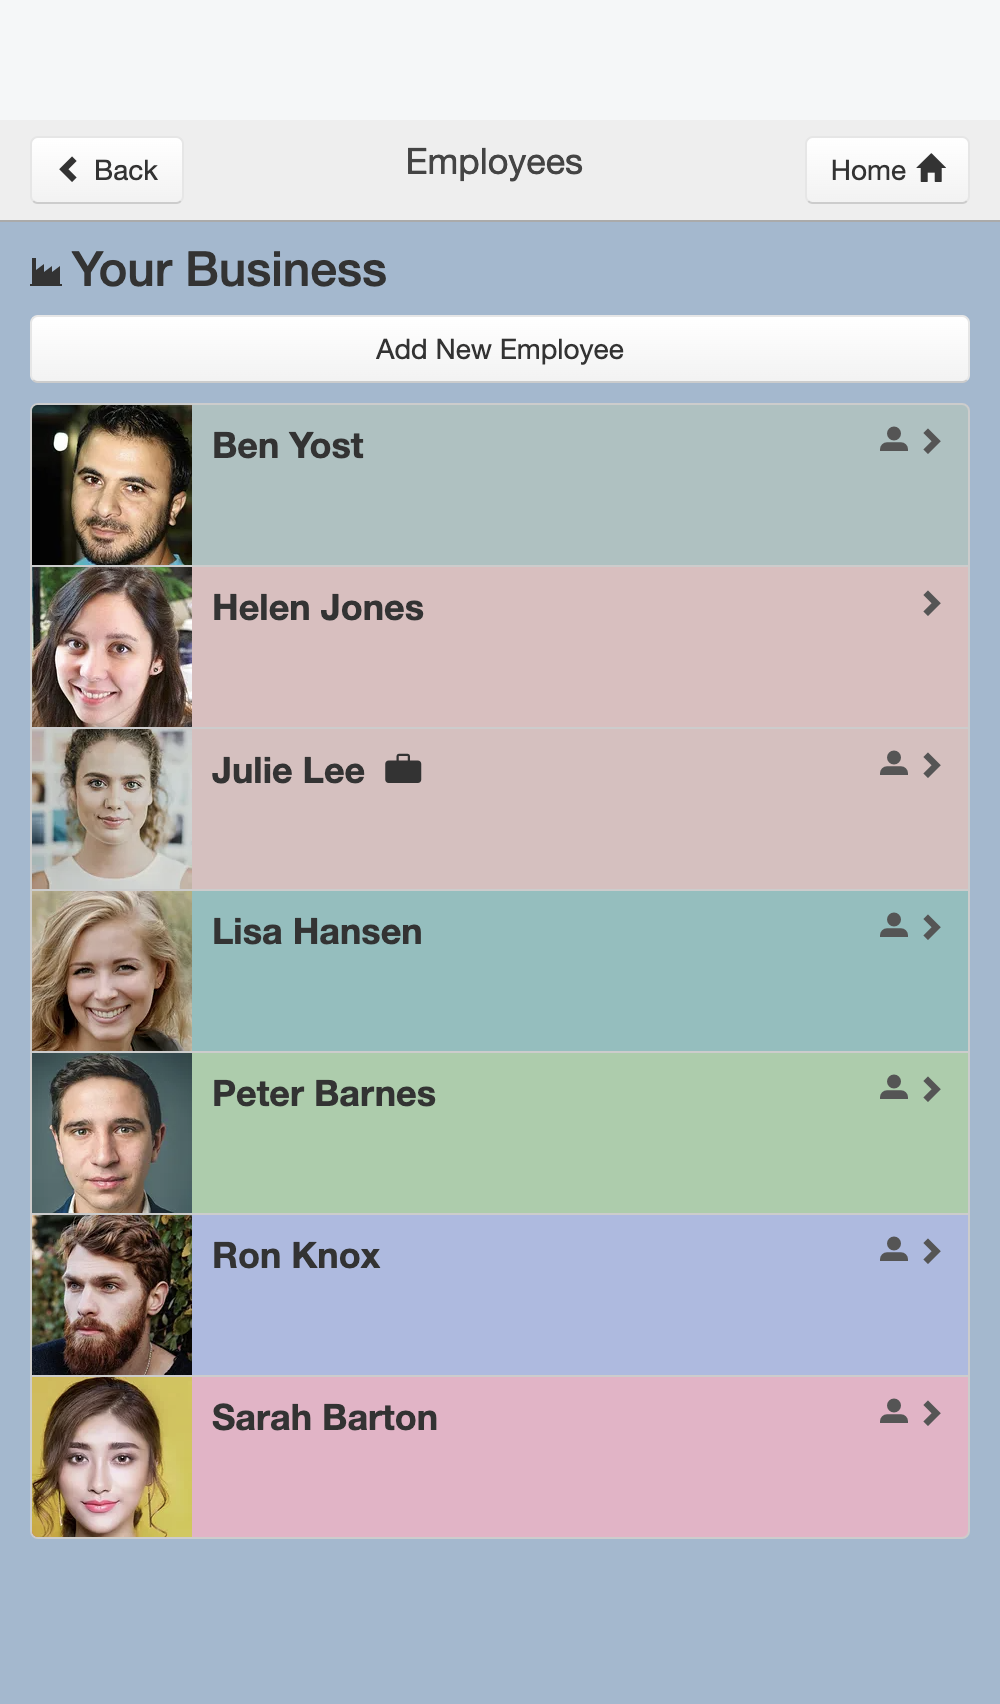
Task: Open Helen Jones via her chevron arrow
Action: 932,603
